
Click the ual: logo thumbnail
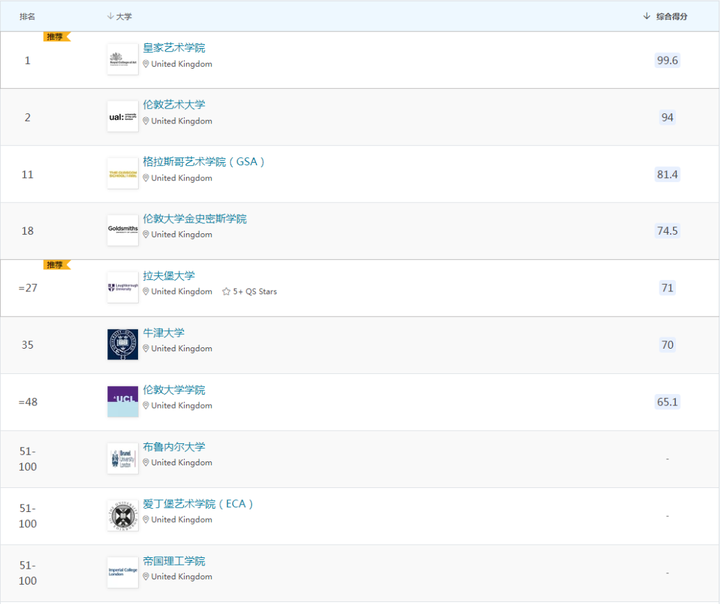pos(123,117)
